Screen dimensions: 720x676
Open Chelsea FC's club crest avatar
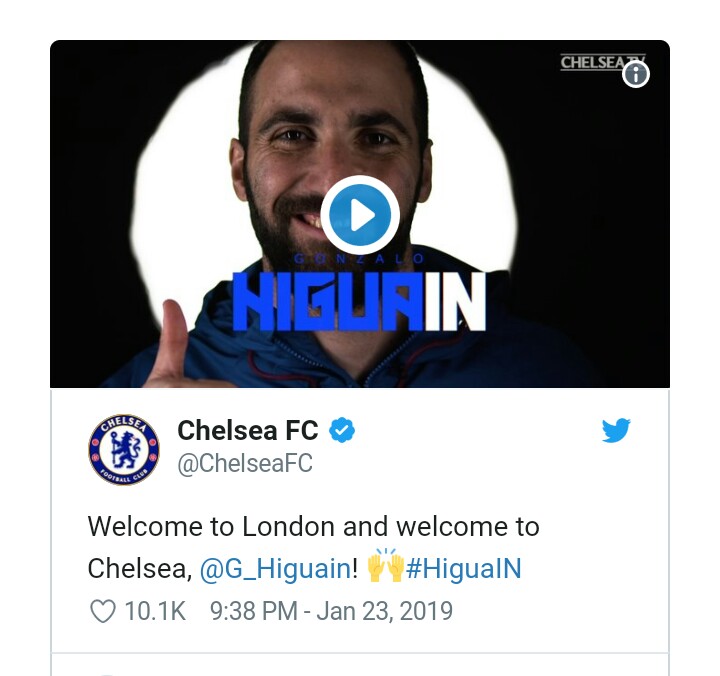point(124,448)
